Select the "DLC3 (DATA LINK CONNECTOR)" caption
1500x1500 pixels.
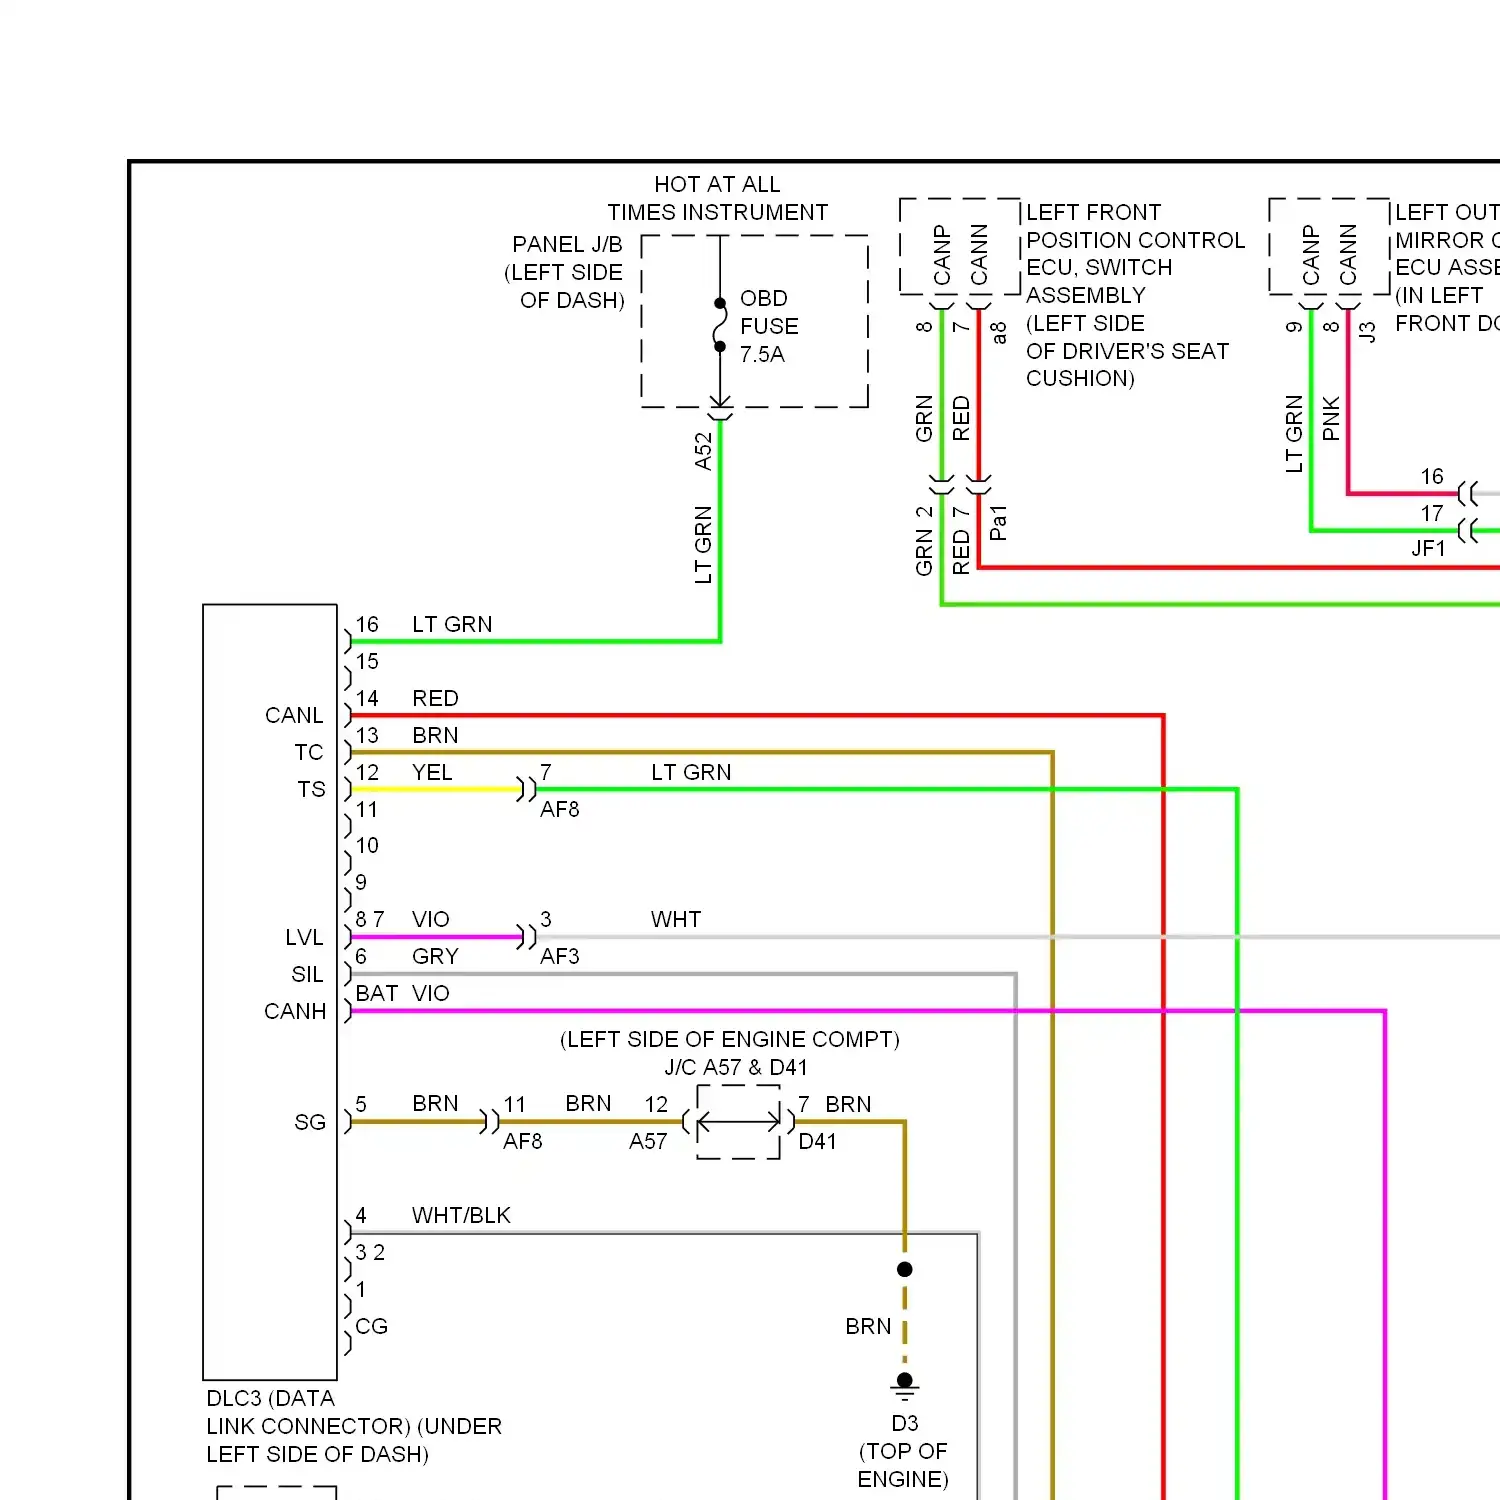point(354,1426)
